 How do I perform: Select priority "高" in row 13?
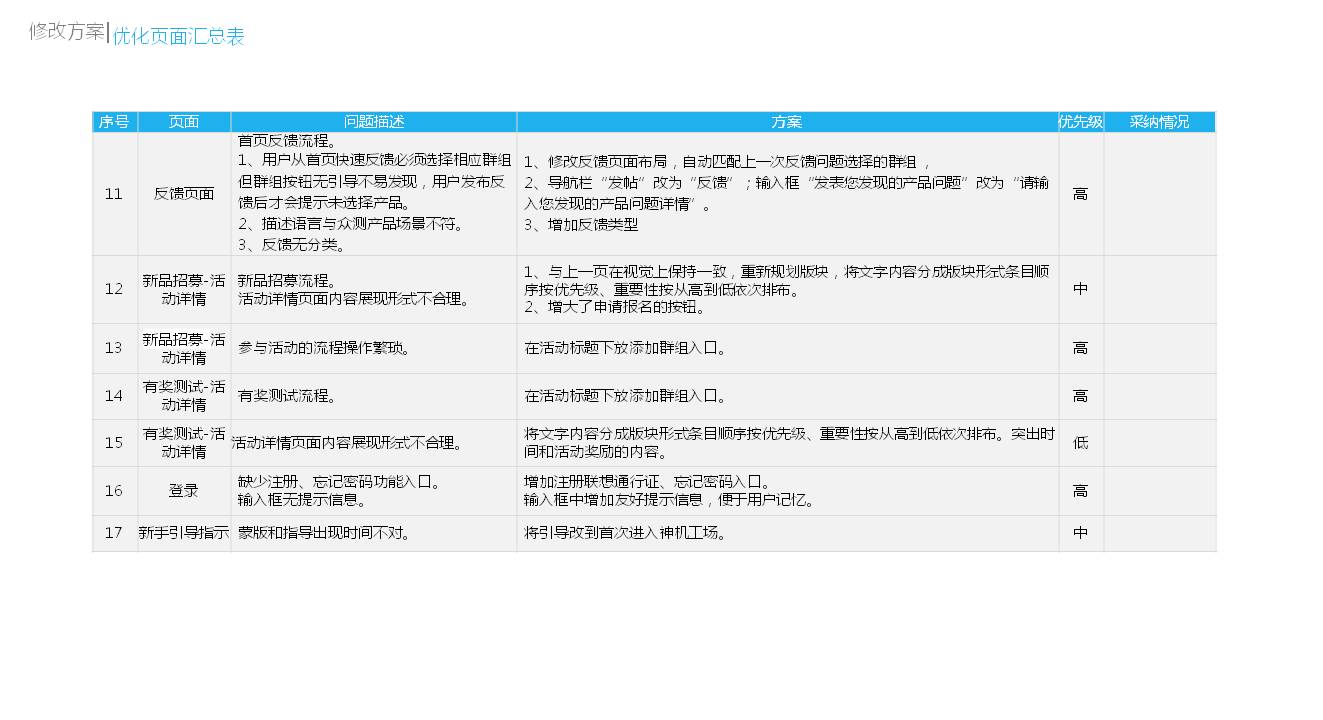(1081, 348)
